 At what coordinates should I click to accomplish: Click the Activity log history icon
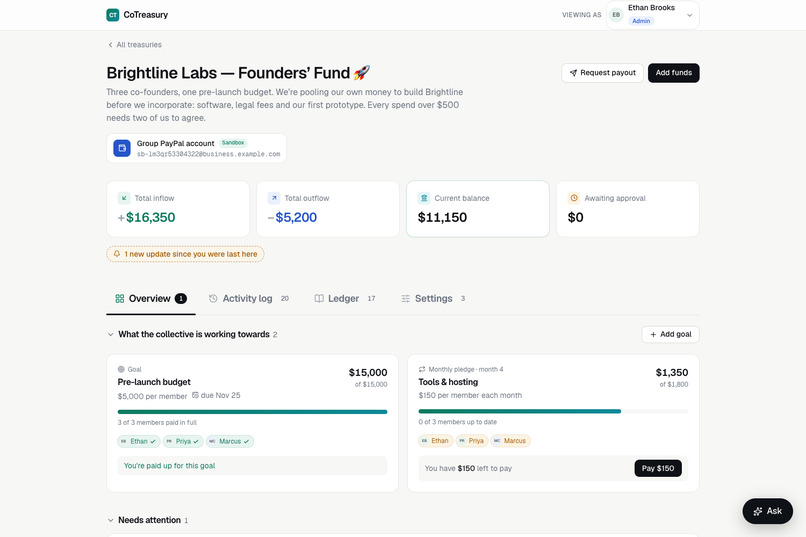(x=213, y=299)
